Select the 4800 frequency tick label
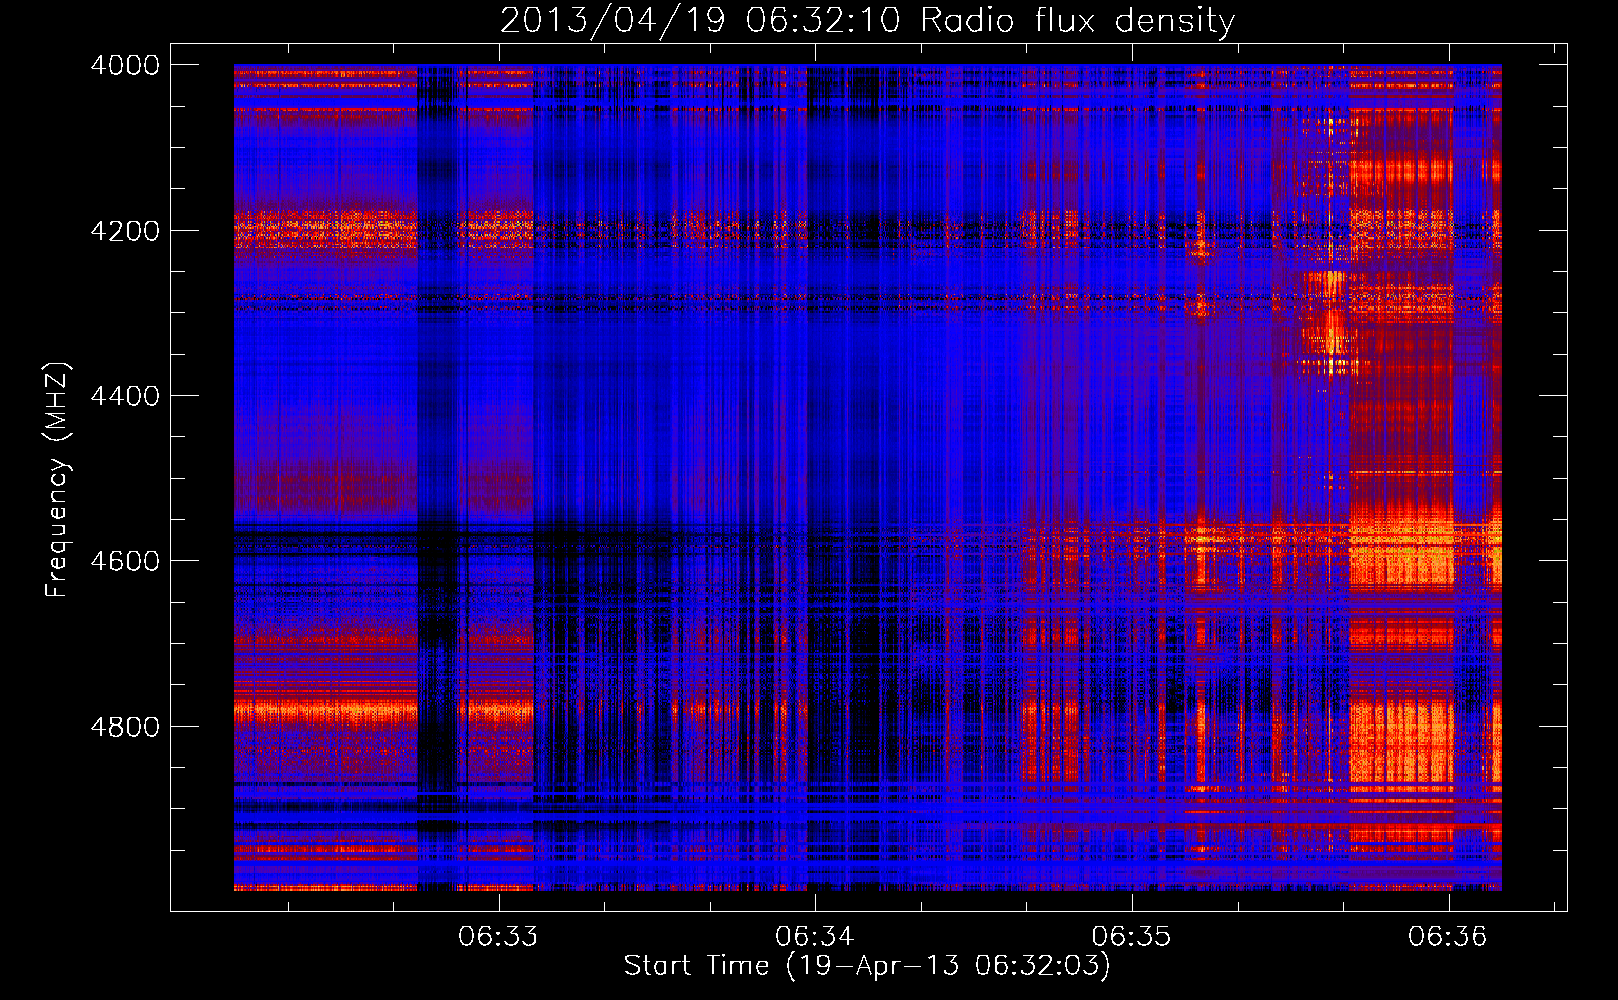This screenshot has width=1618, height=1000. 125,727
